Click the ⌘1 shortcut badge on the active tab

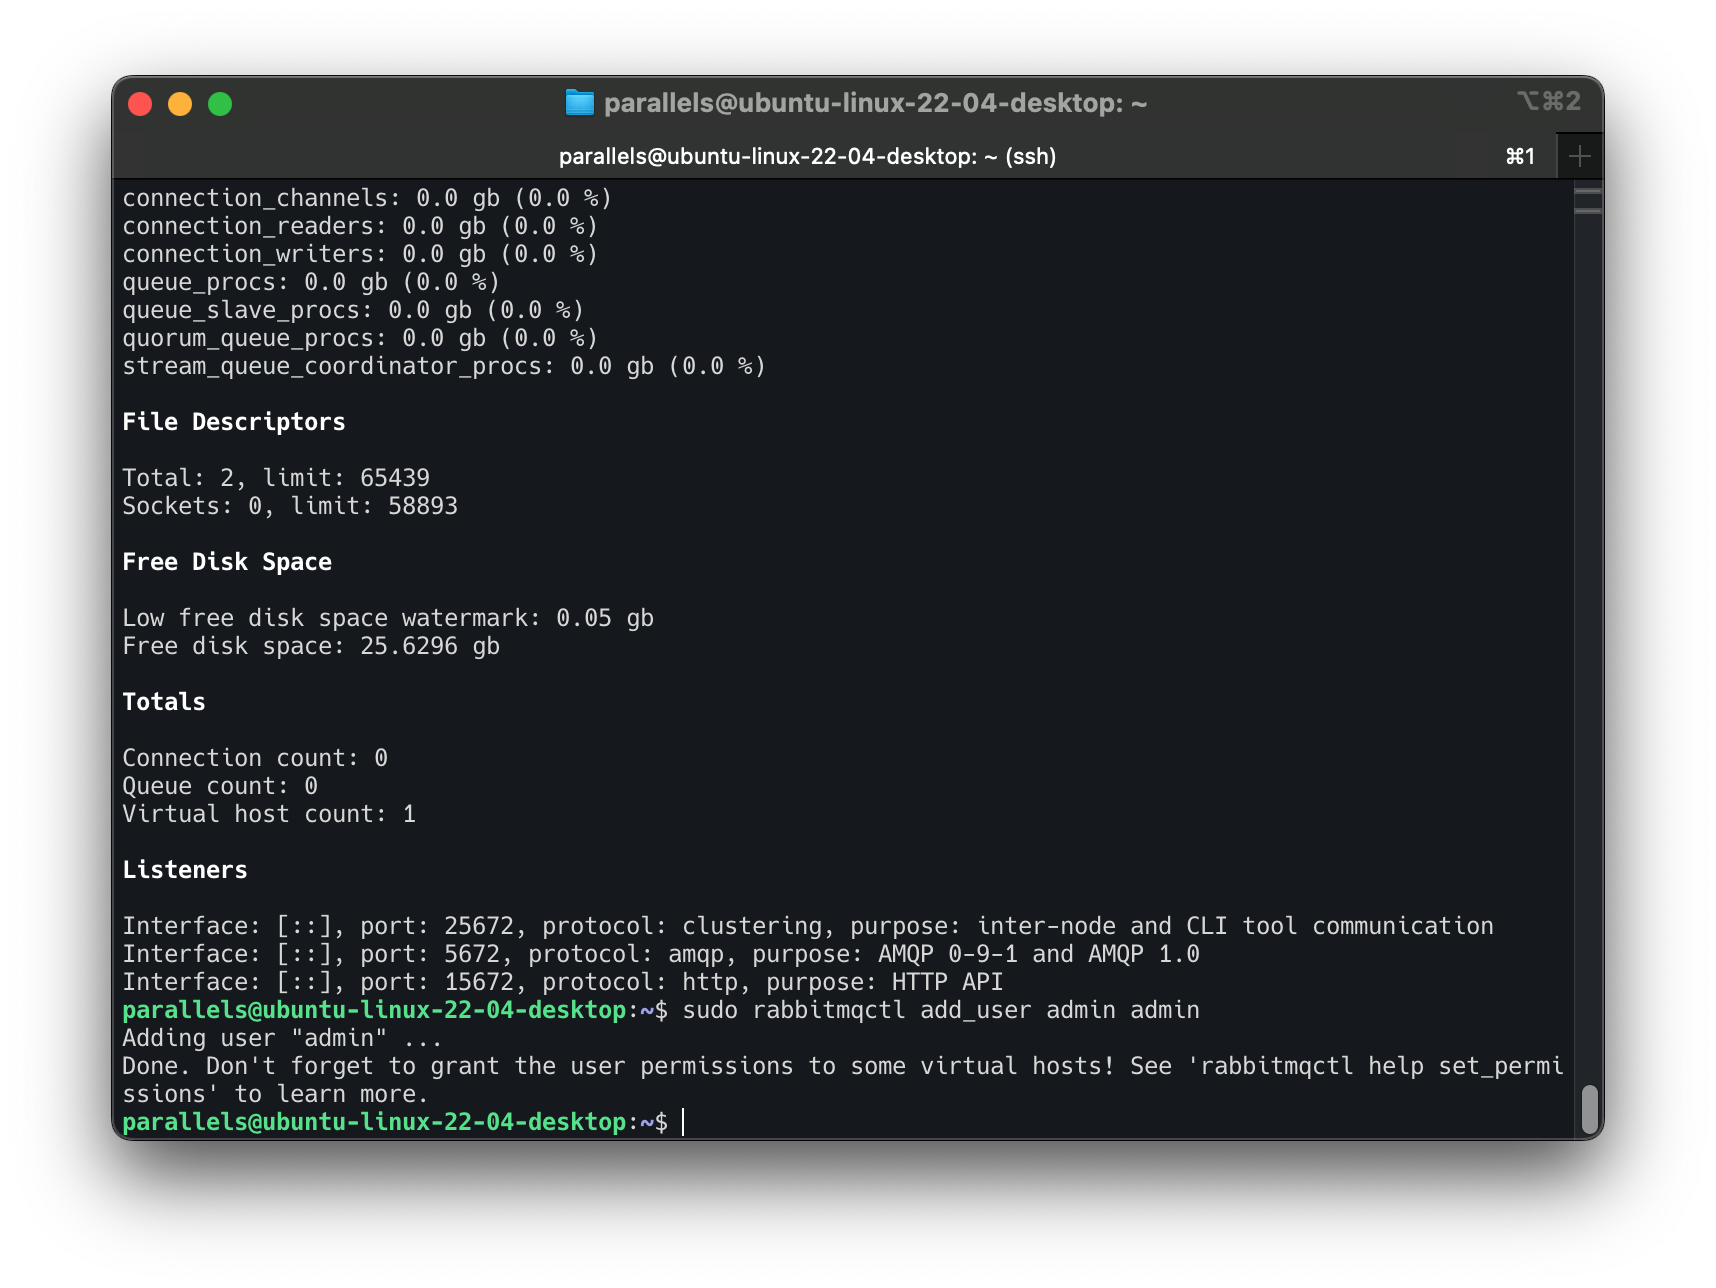click(x=1519, y=156)
